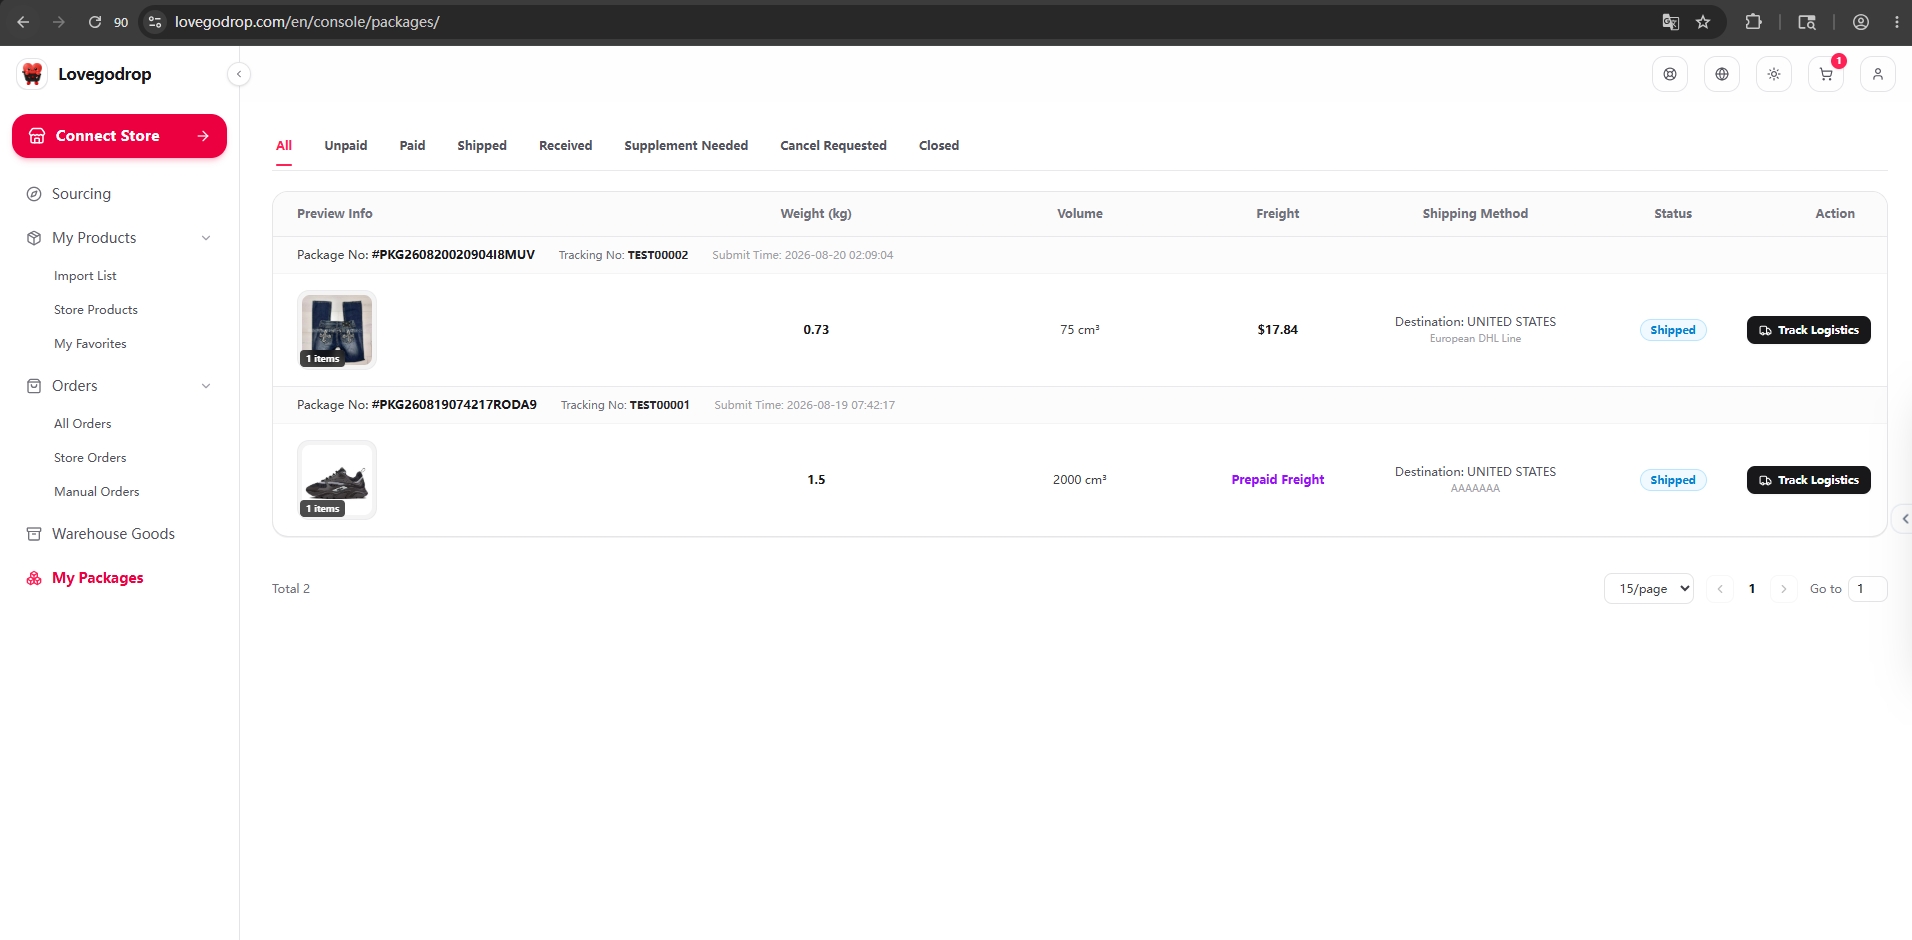Go to next page arrow in pagination
The height and width of the screenshot is (940, 1912).
[1784, 589]
